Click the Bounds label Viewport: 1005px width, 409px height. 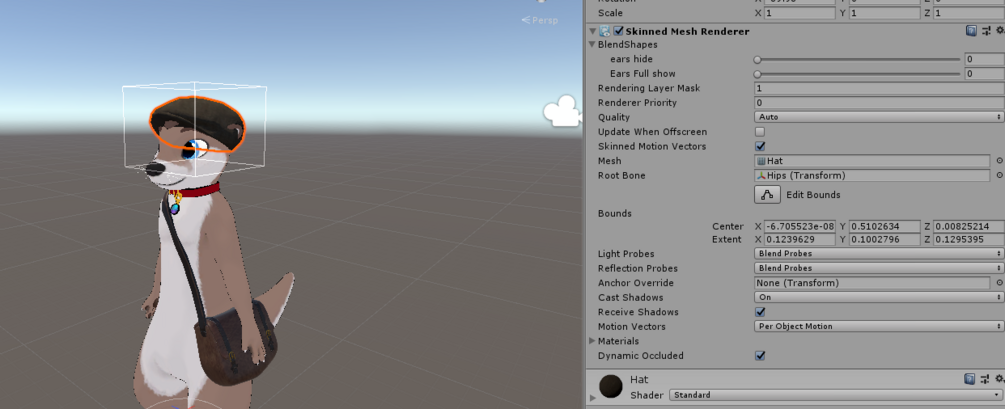point(615,213)
